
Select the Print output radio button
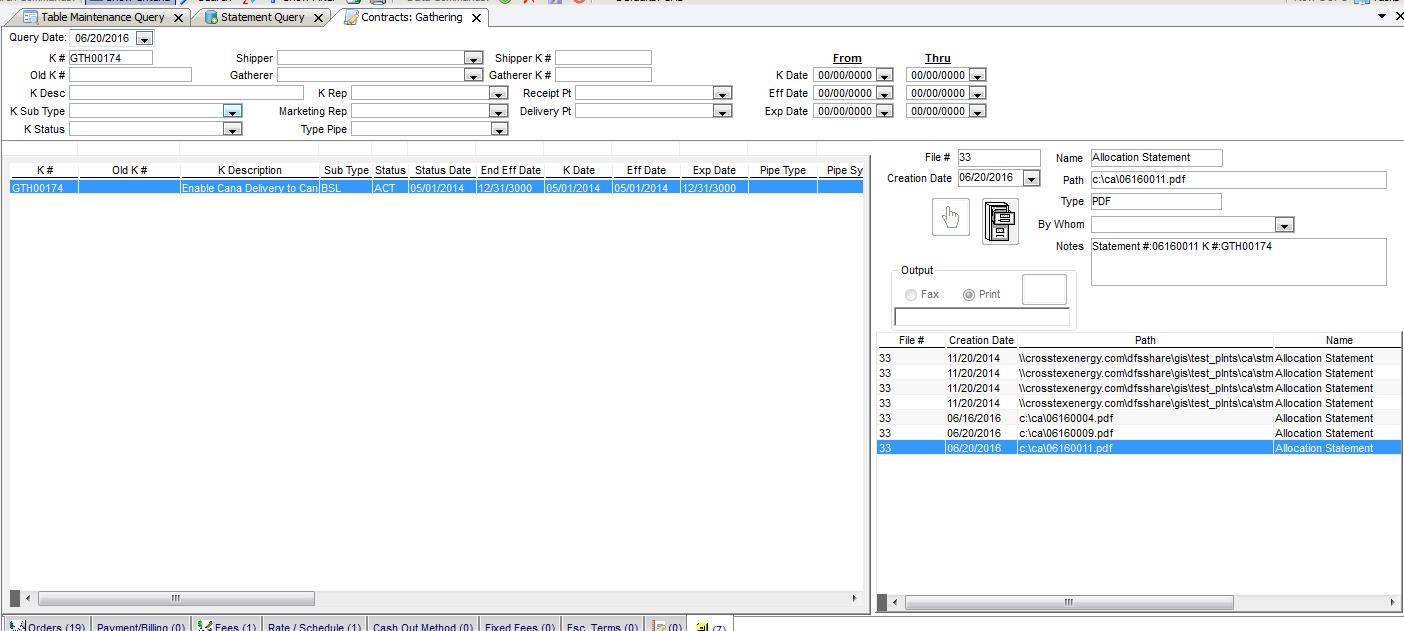point(968,295)
